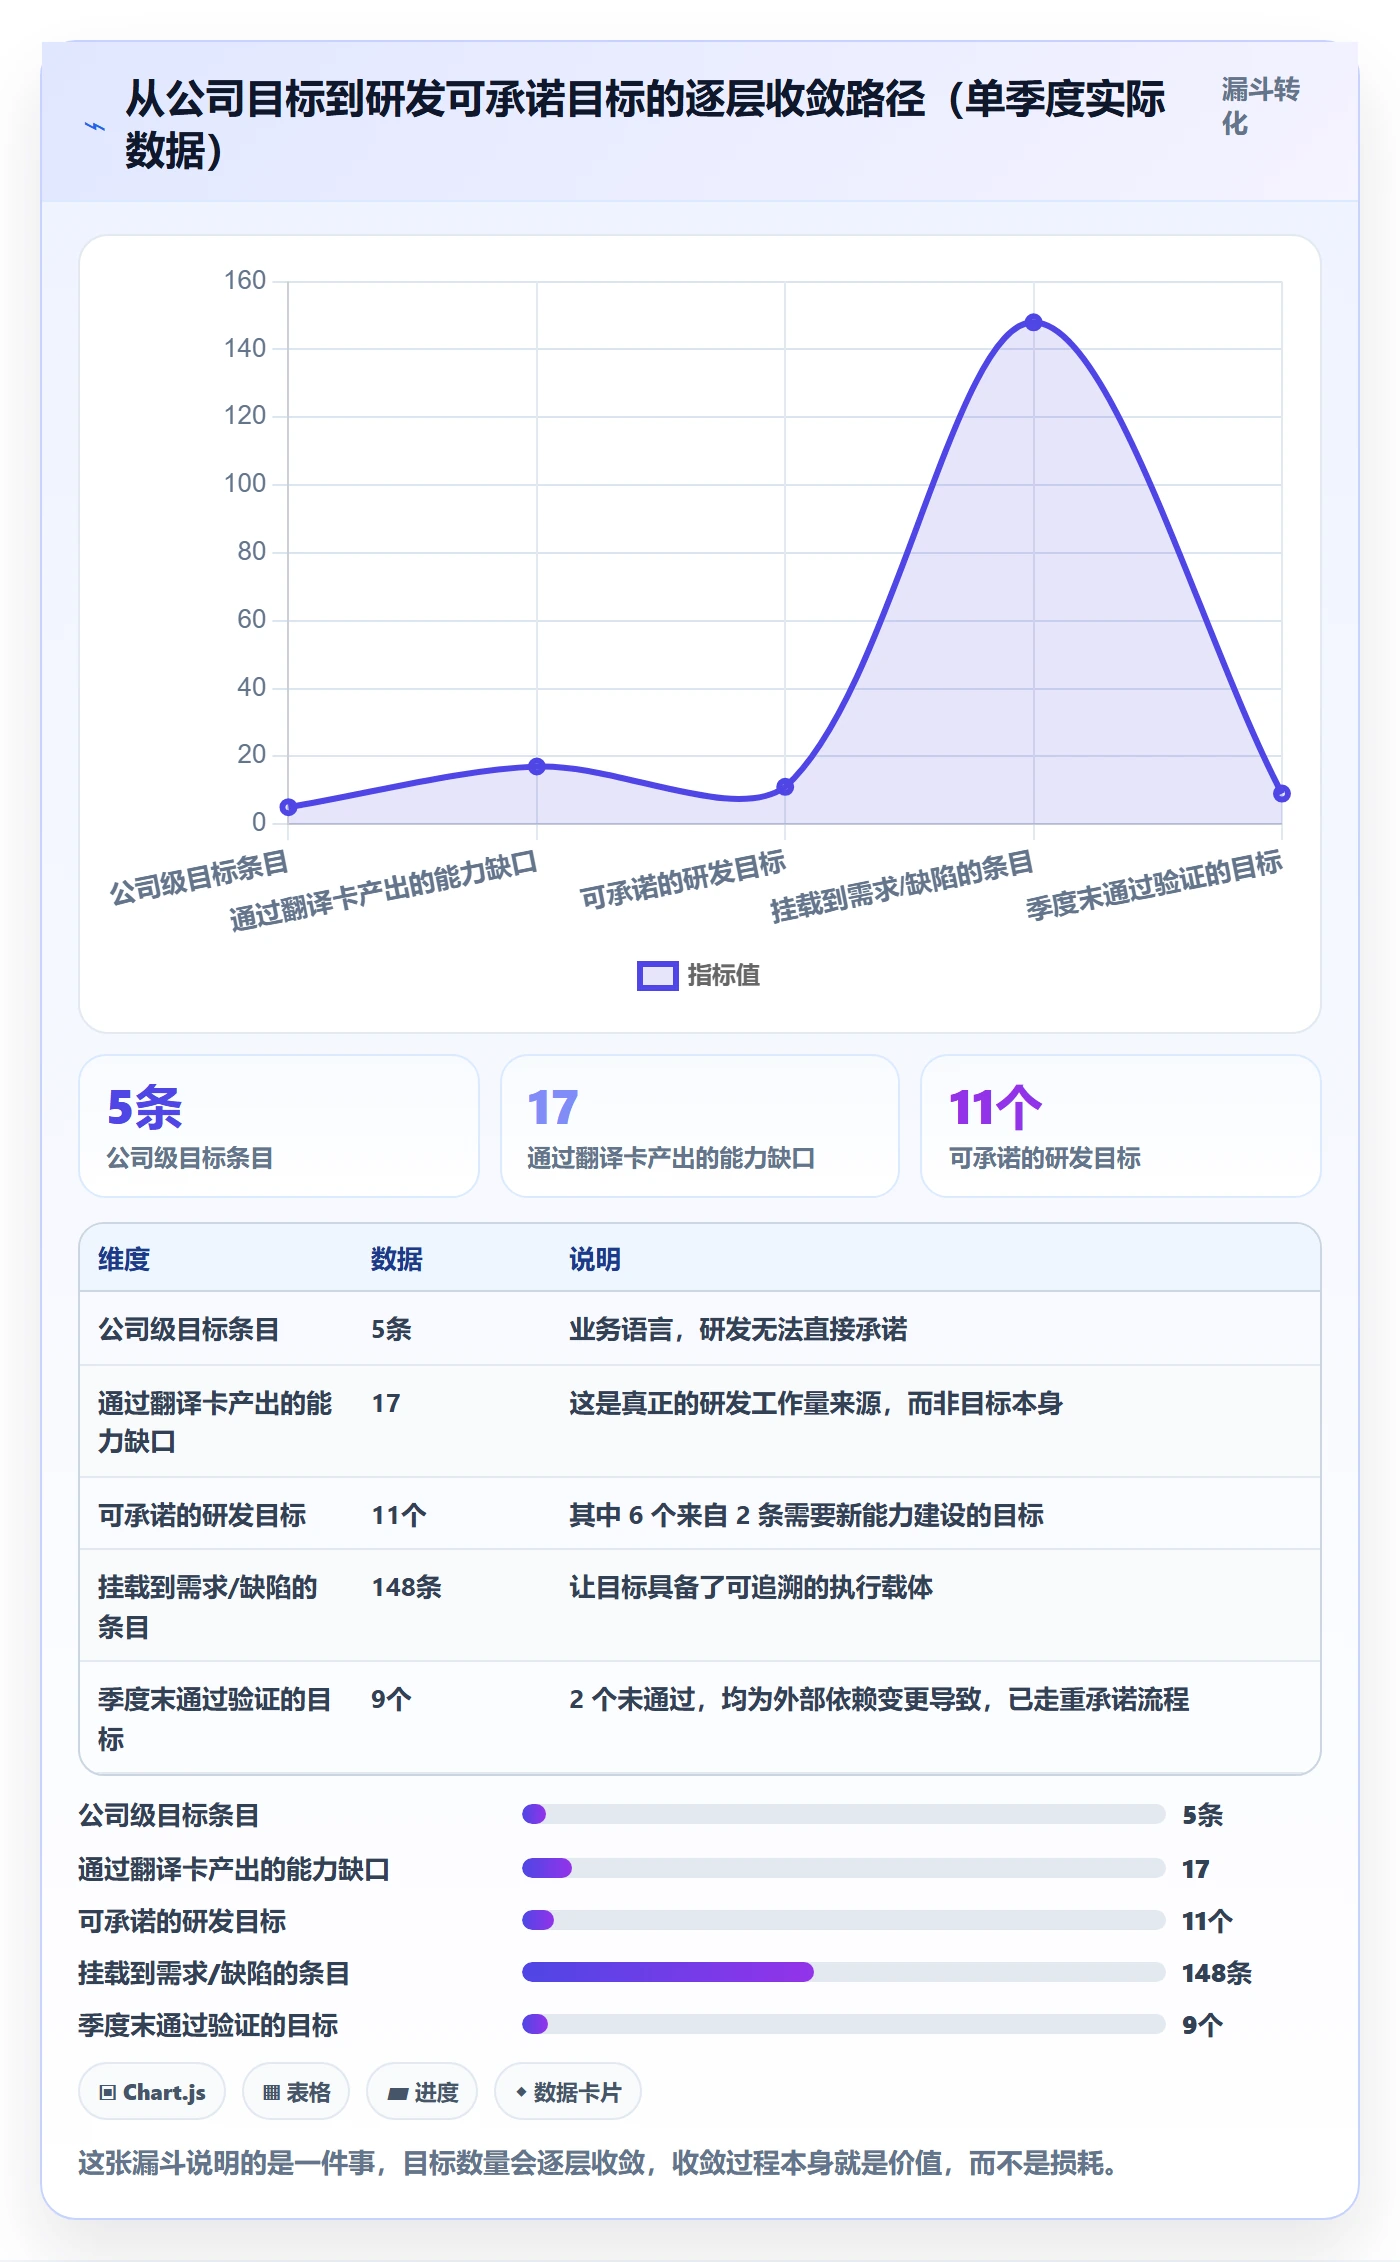
Task: Click the 数据卡片 tag
Action: point(568,2092)
